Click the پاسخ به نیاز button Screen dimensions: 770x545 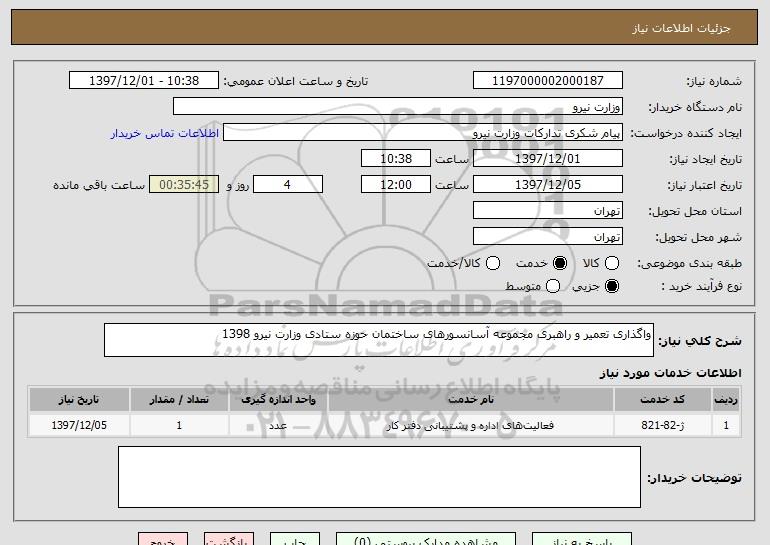pos(582,539)
